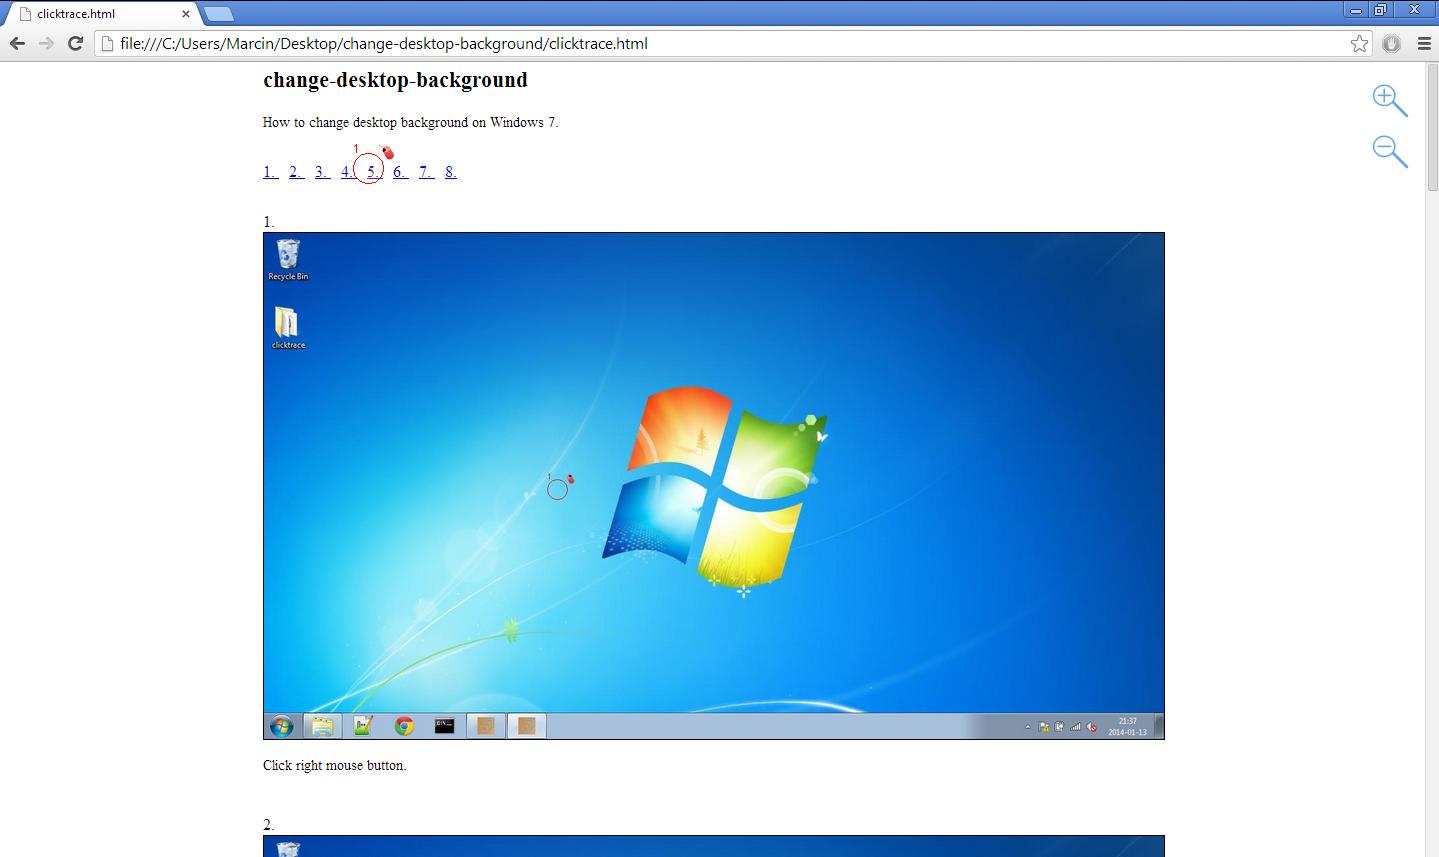The image size is (1439, 857).
Task: Jump to step 6 via link '6.'
Action: (x=400, y=172)
